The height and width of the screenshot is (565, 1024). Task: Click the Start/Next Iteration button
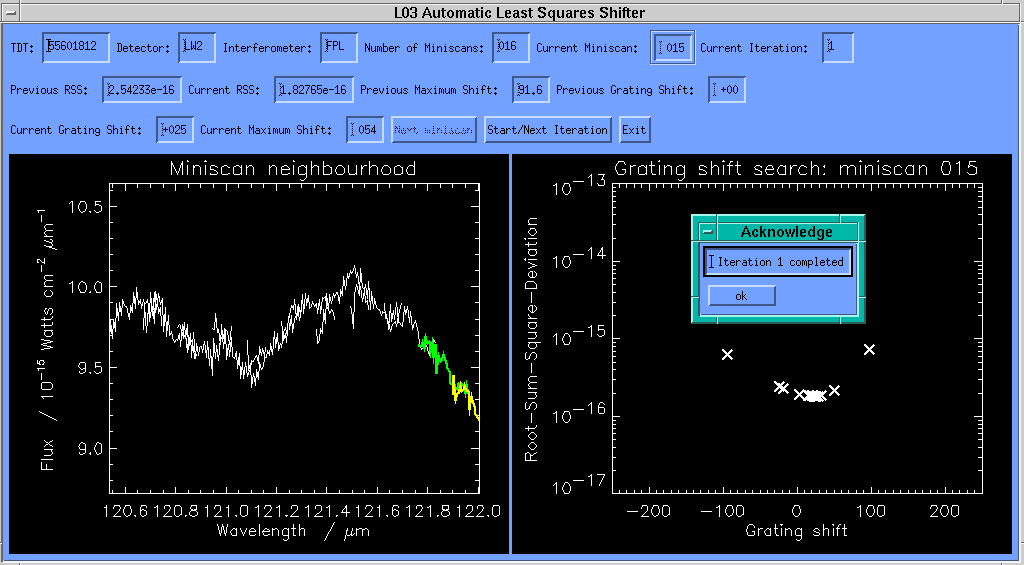pyautogui.click(x=548, y=130)
